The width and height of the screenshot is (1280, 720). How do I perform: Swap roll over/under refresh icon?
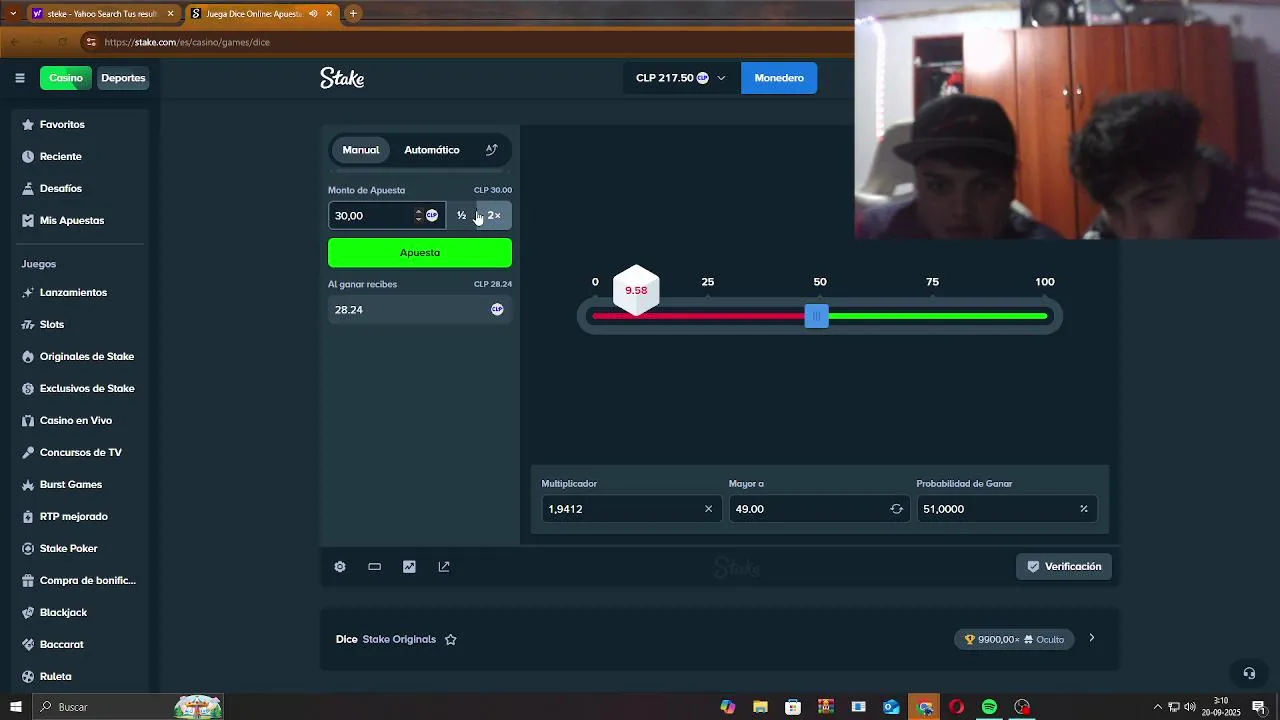tap(896, 509)
